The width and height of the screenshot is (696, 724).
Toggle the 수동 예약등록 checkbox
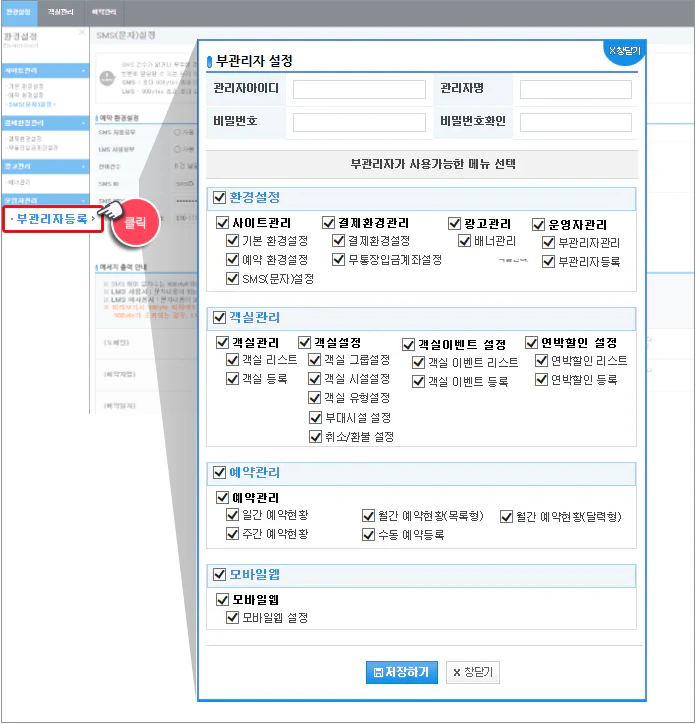(x=368, y=535)
